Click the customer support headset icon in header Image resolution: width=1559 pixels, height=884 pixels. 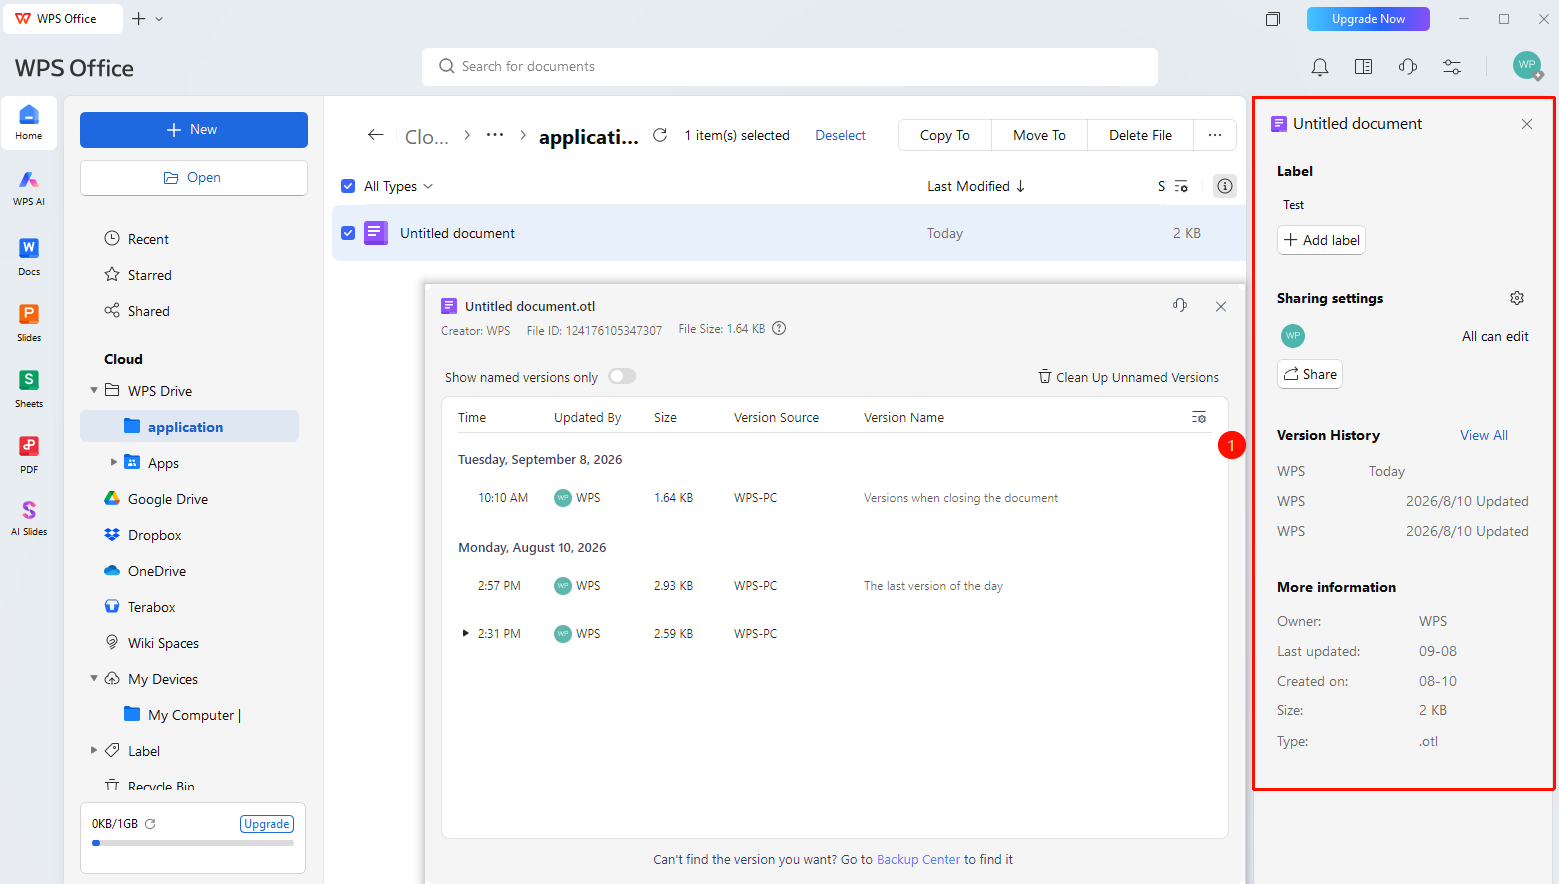click(1408, 67)
